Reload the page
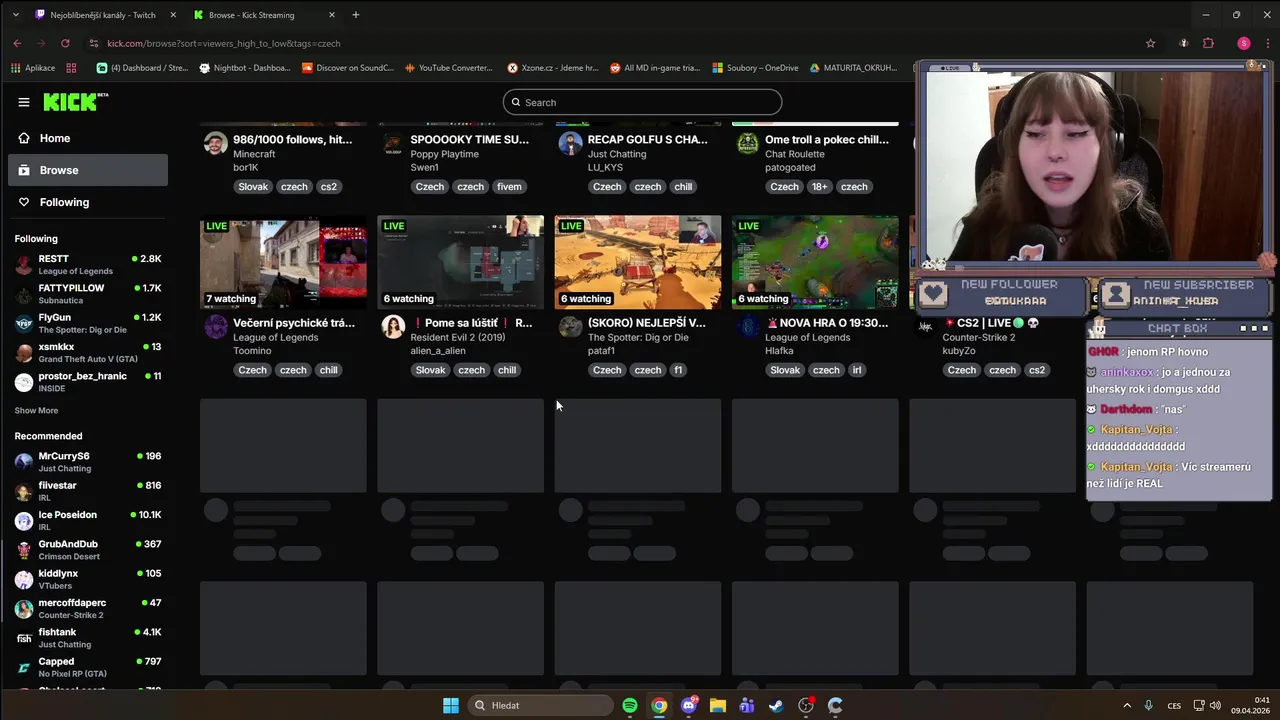1280x720 pixels. [65, 43]
